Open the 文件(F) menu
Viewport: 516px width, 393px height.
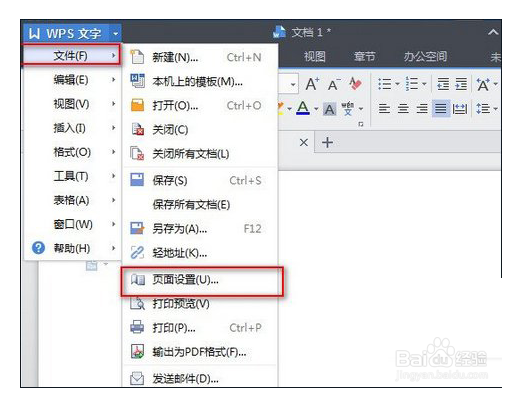[71, 55]
